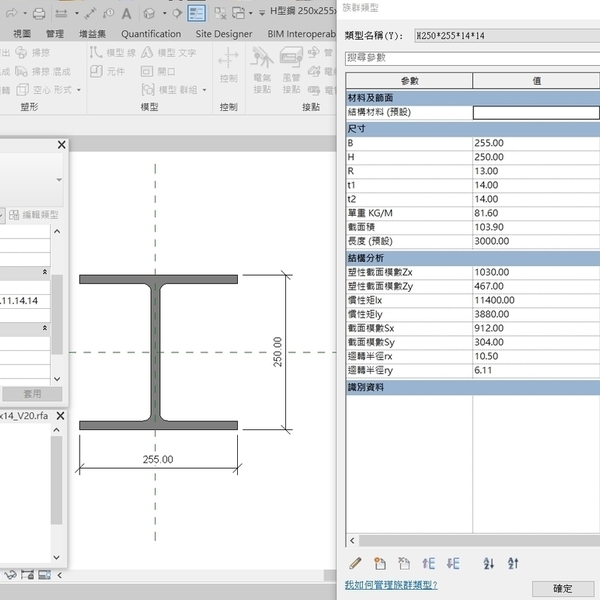Viewport: 600px width, 600px height.
Task: Open the 模型群組 dropdown menu
Action: click(x=180, y=90)
